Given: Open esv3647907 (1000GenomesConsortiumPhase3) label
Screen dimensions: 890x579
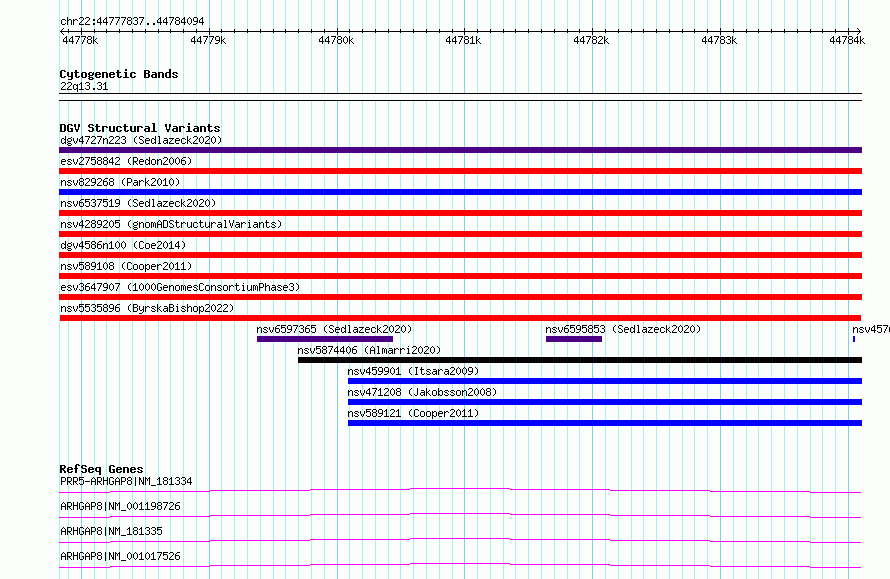Looking at the screenshot, I should click(180, 287).
